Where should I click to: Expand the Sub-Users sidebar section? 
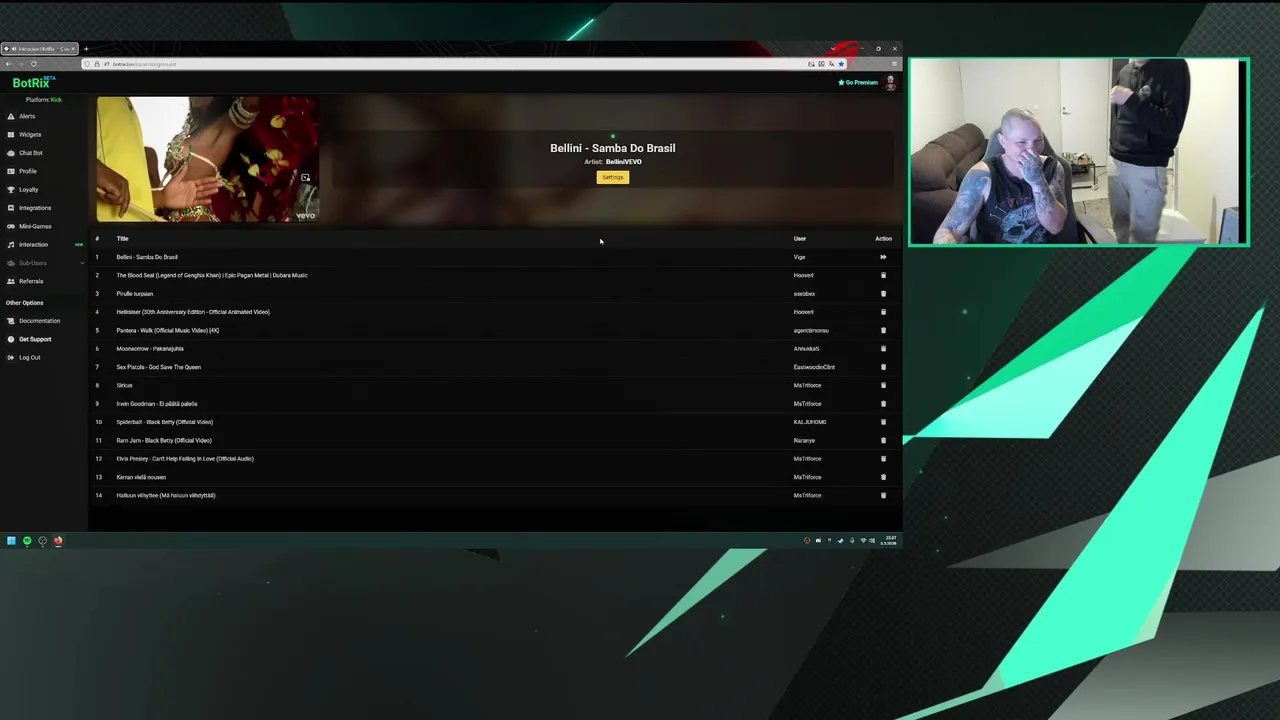point(45,263)
